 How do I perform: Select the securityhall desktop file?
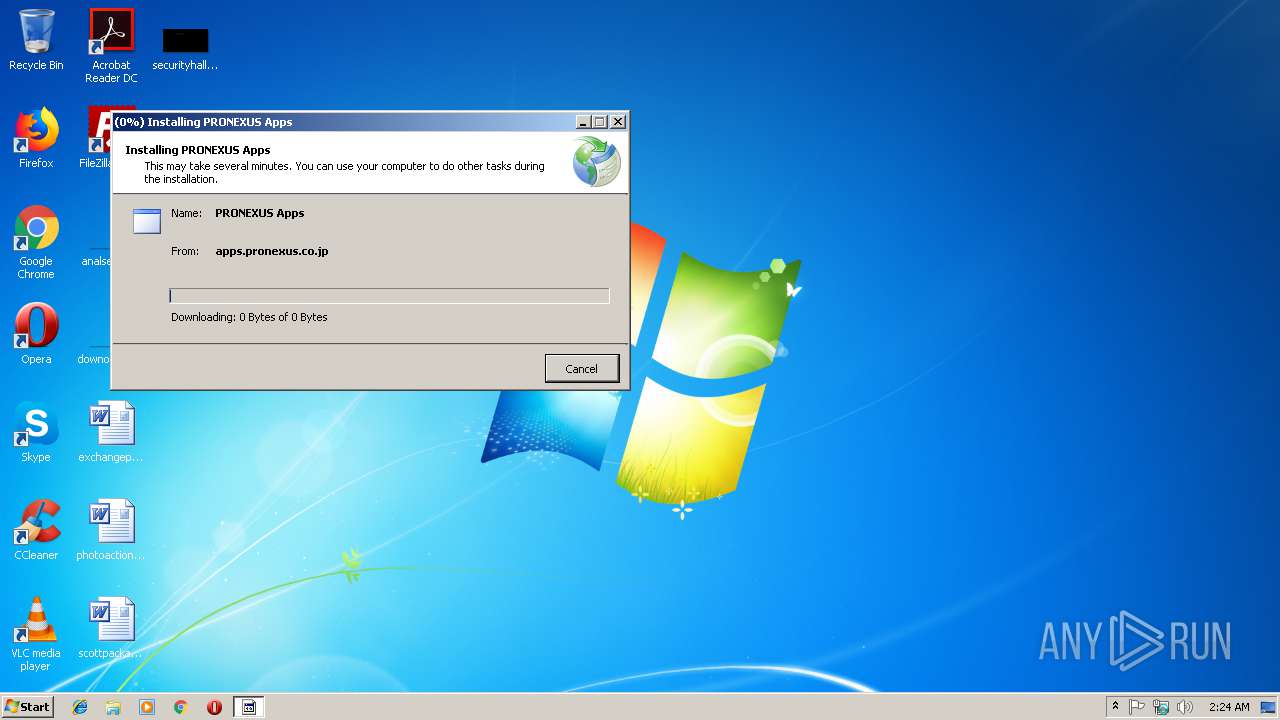pos(185,48)
